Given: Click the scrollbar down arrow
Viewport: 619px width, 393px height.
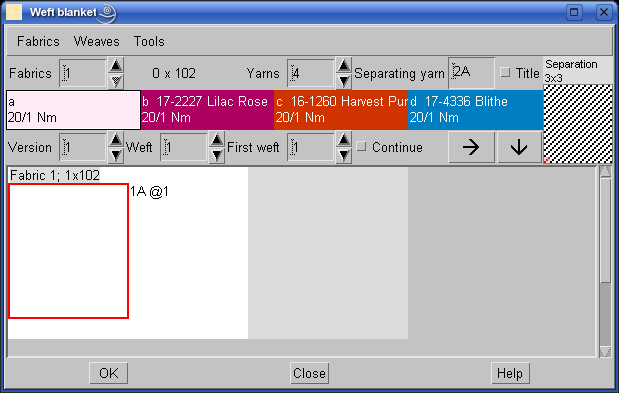Looking at the screenshot, I should [605, 351].
